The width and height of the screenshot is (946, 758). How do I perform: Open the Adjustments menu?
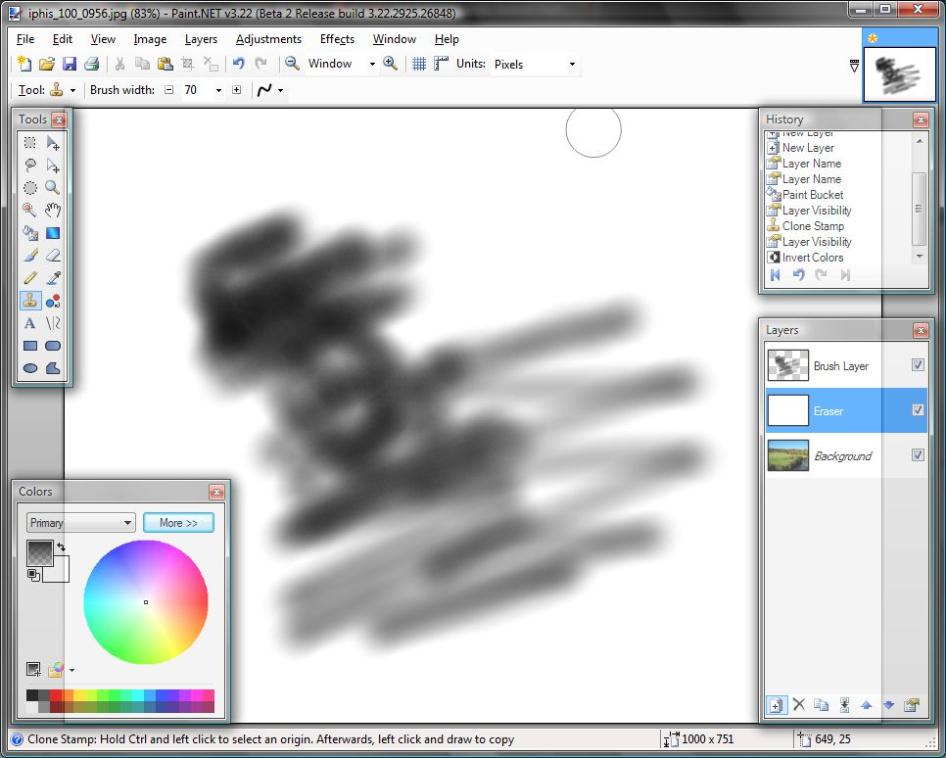tap(268, 39)
